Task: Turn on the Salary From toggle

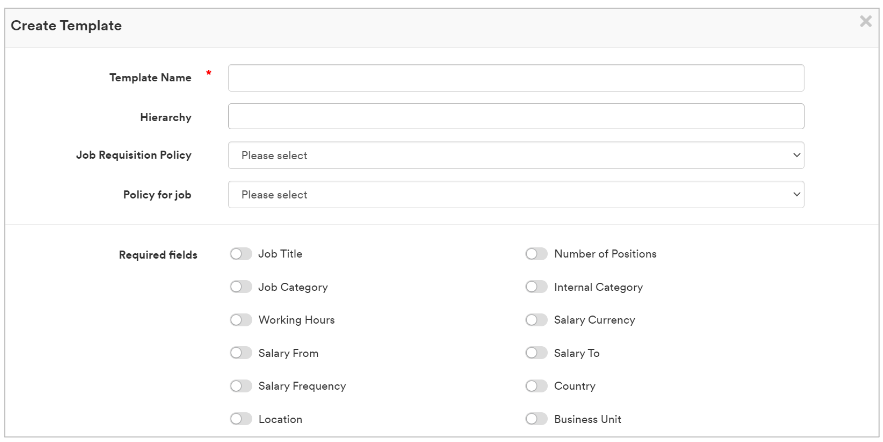Action: pyautogui.click(x=240, y=353)
